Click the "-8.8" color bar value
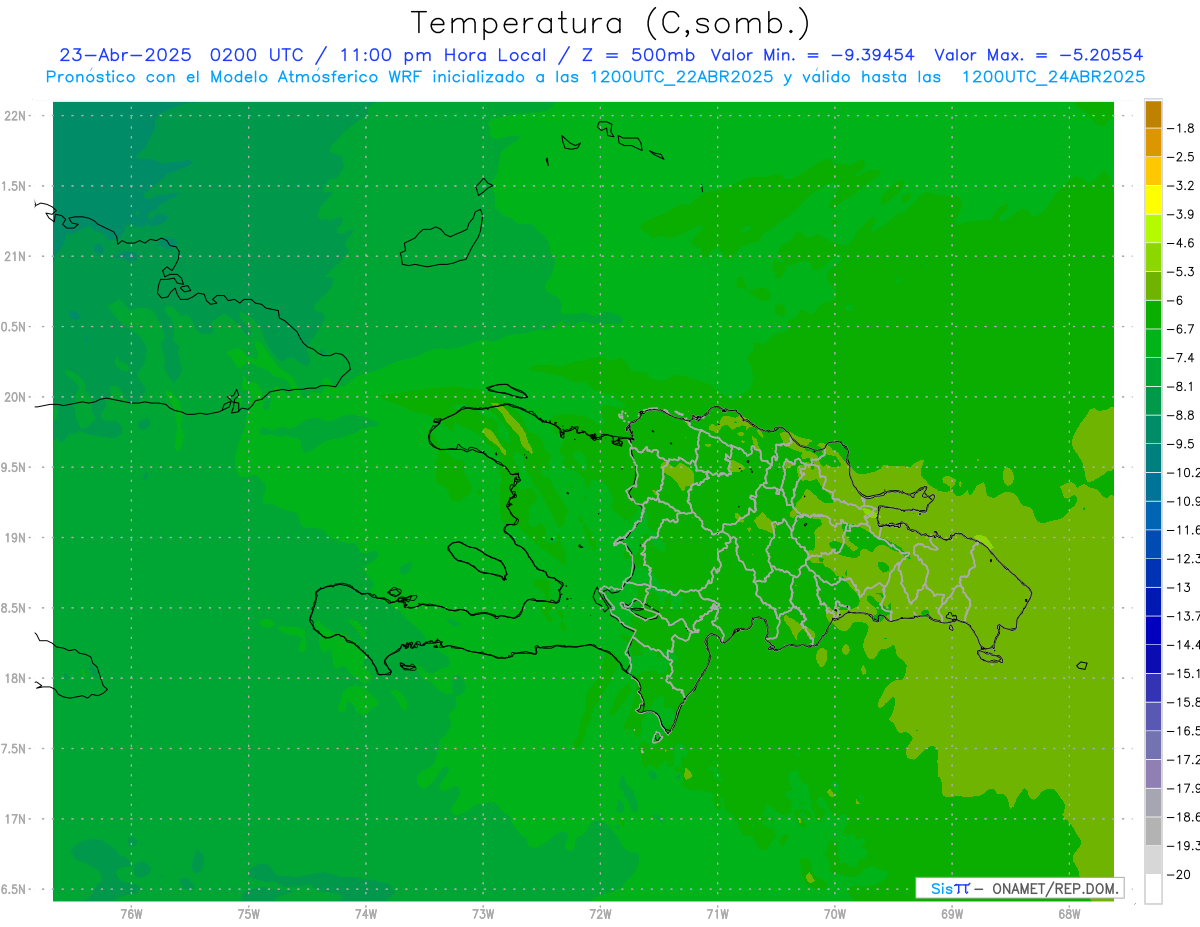Image resolution: width=1200 pixels, height=927 pixels. (1182, 415)
